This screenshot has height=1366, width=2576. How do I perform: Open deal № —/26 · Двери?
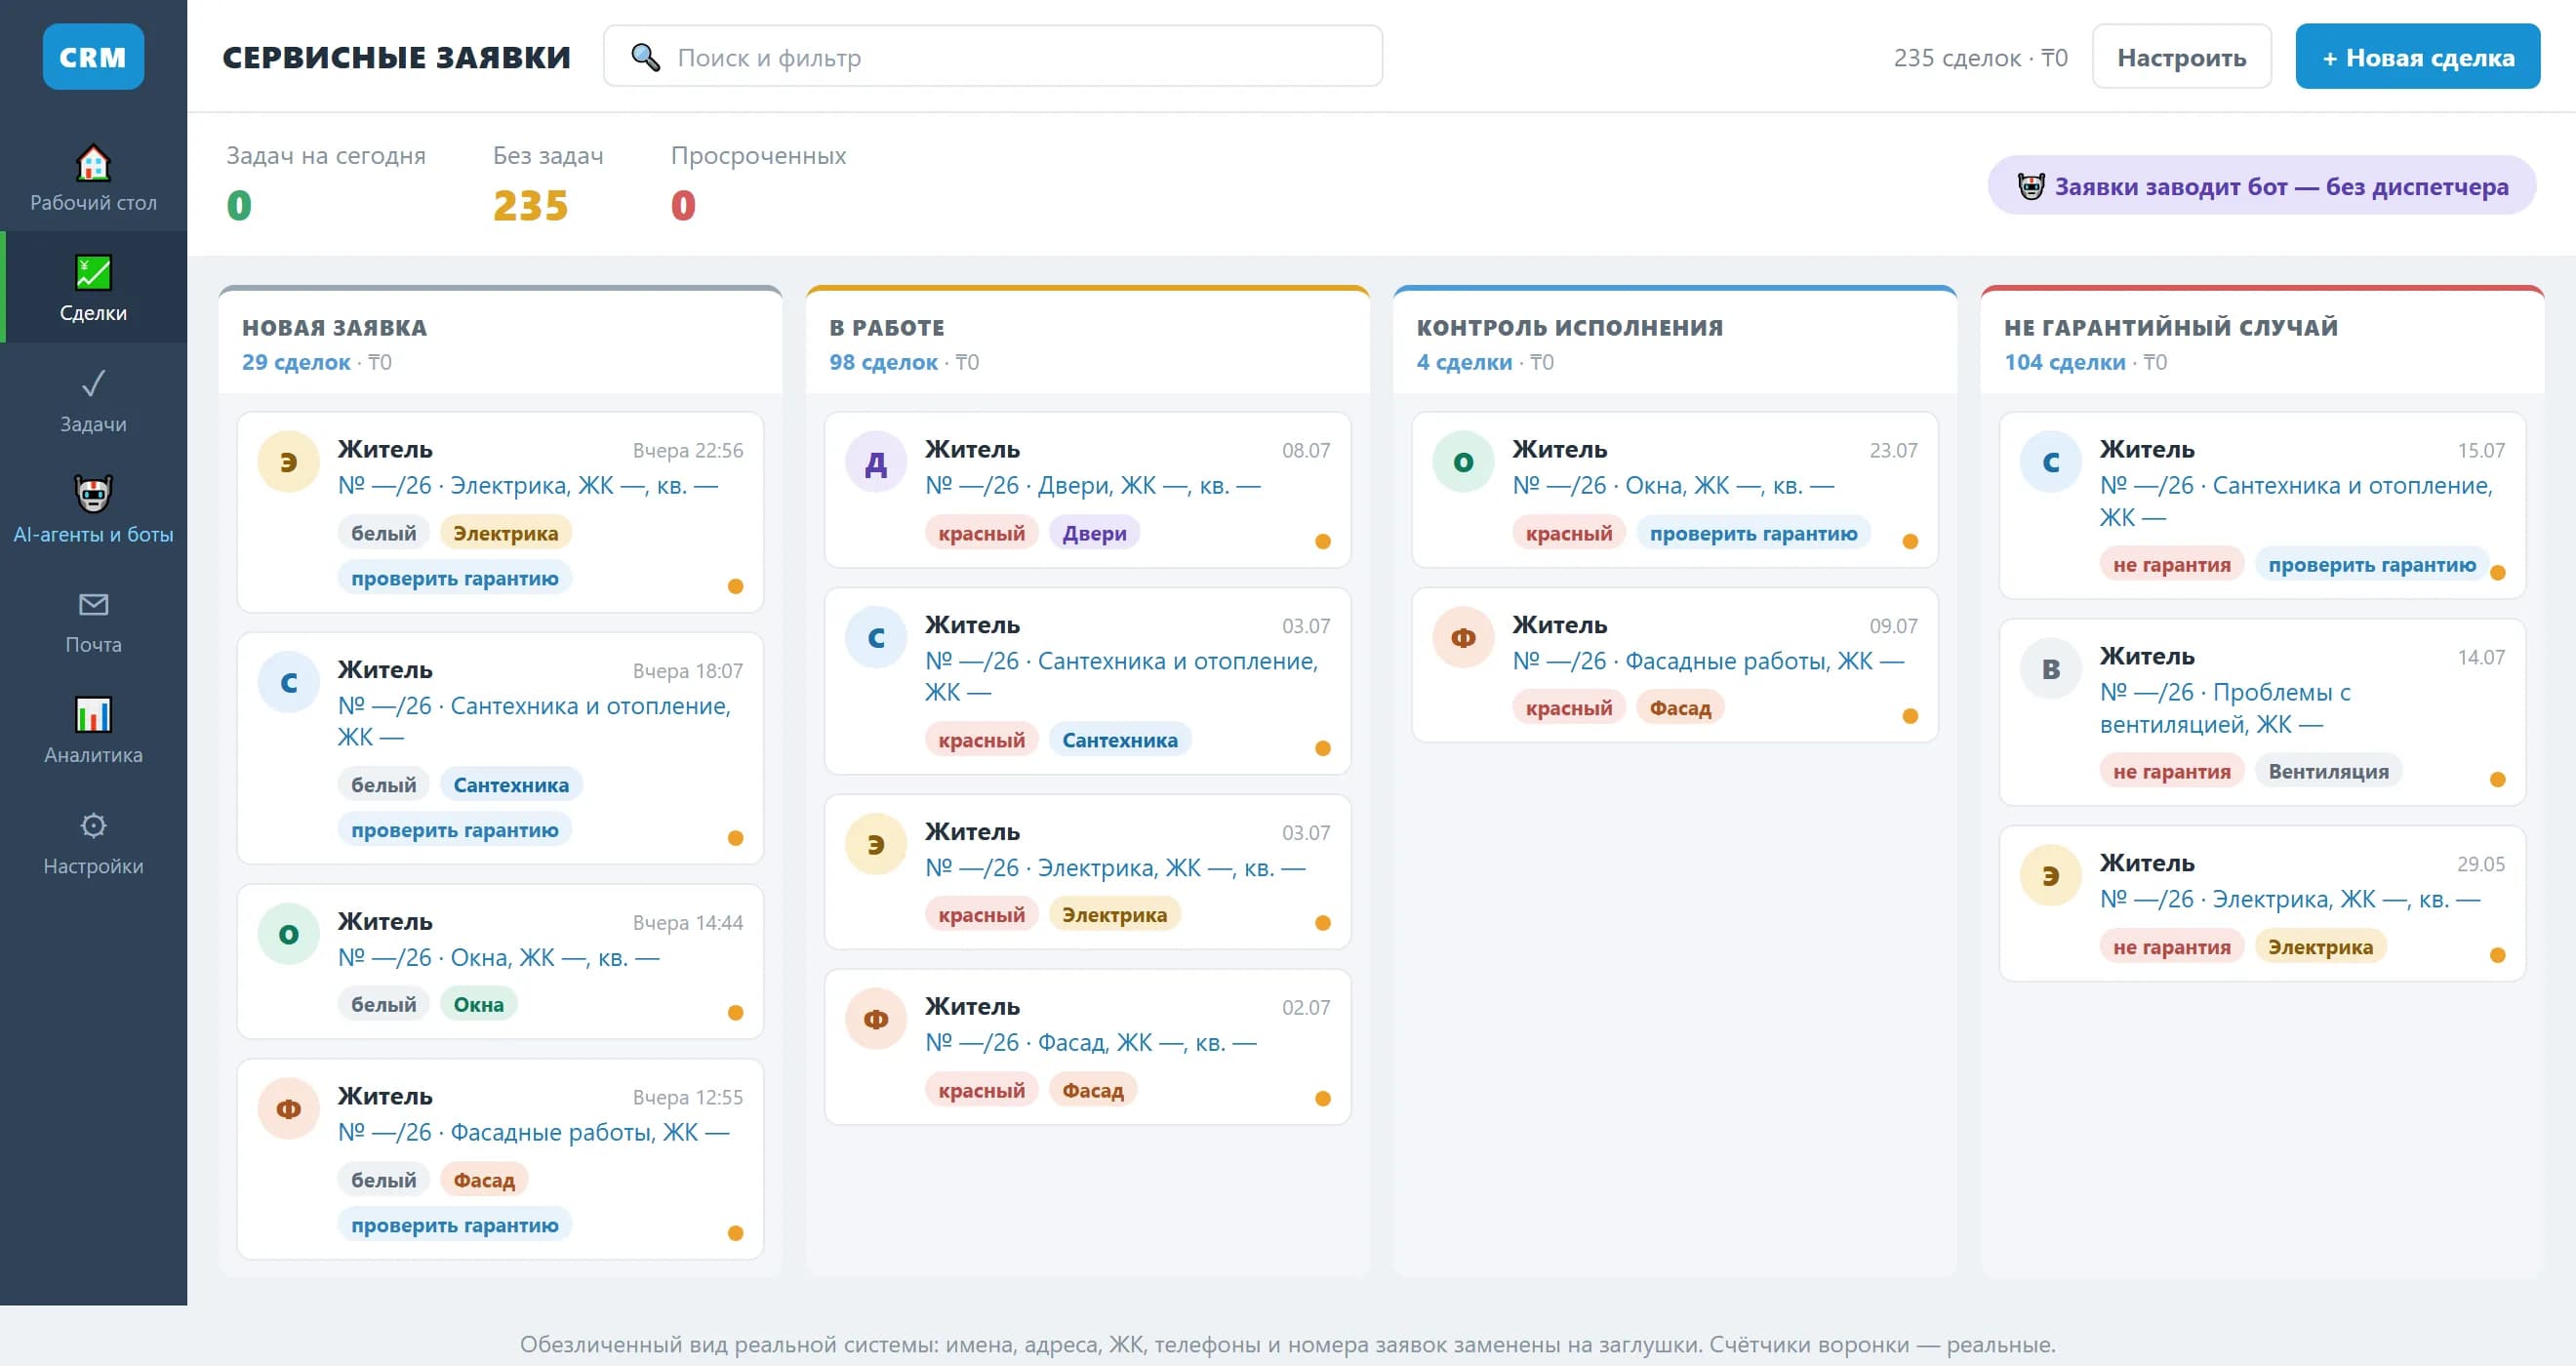click(x=1092, y=486)
